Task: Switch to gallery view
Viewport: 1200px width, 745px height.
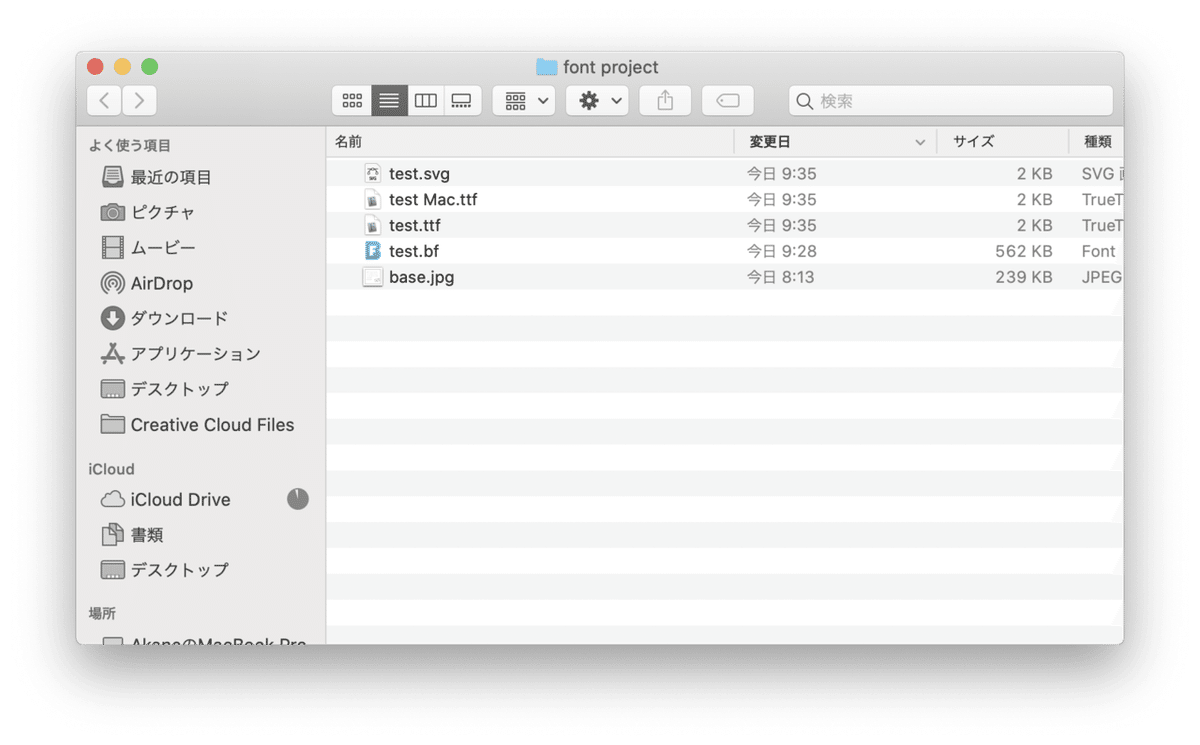Action: click(x=462, y=100)
